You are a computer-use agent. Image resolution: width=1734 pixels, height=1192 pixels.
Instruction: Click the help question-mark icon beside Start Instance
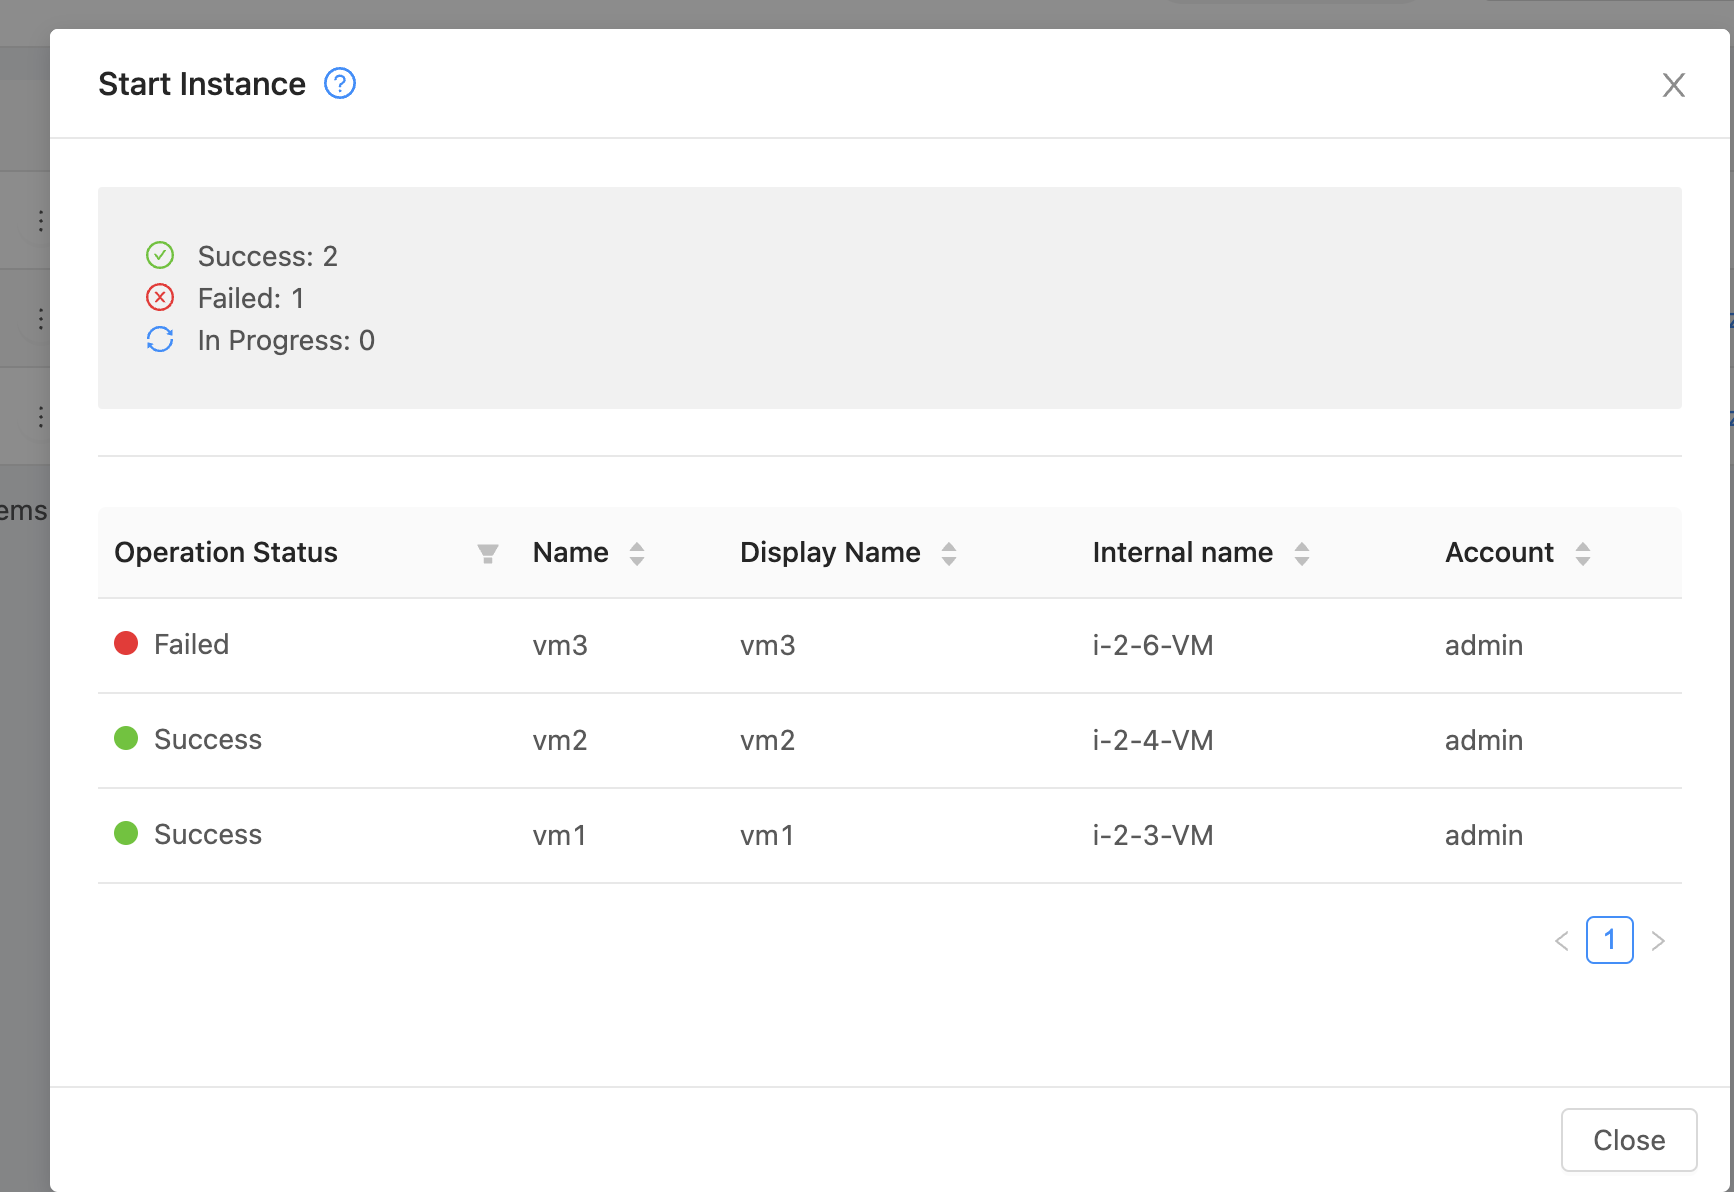tap(340, 83)
